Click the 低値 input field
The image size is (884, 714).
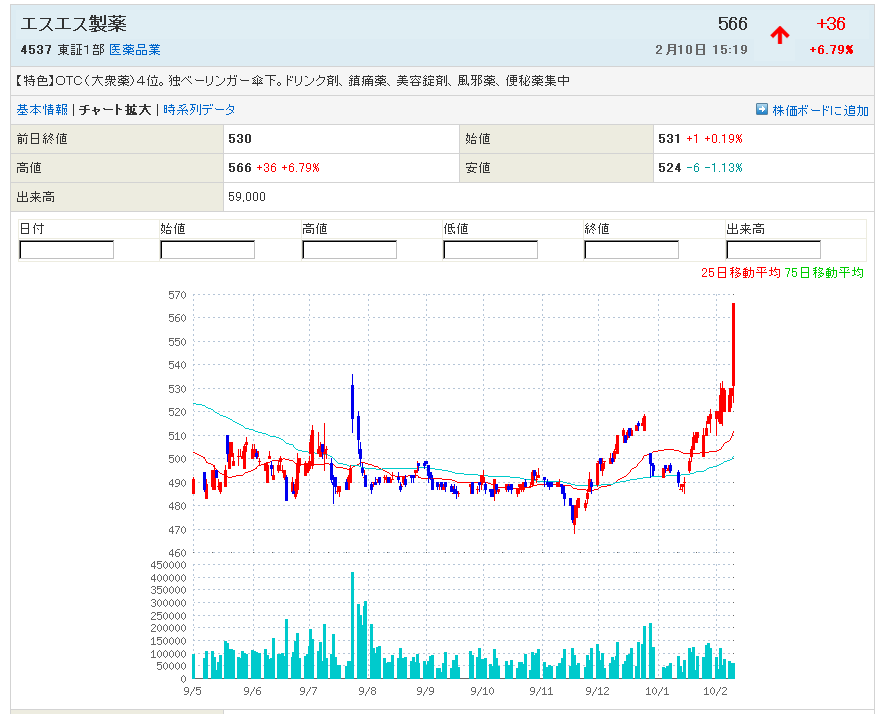[x=490, y=249]
